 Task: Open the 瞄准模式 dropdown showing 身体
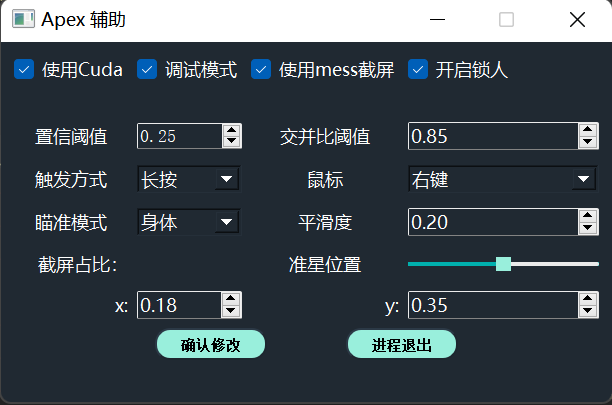pos(189,222)
